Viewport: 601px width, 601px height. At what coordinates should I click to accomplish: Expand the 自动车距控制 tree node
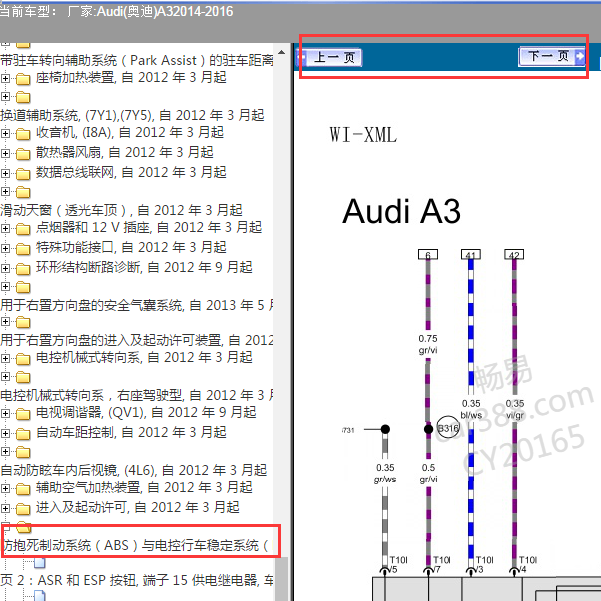point(5,433)
